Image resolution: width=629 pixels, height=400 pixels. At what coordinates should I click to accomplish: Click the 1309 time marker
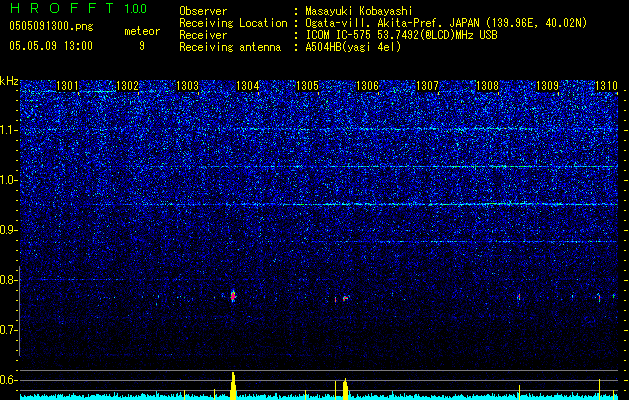click(x=547, y=85)
